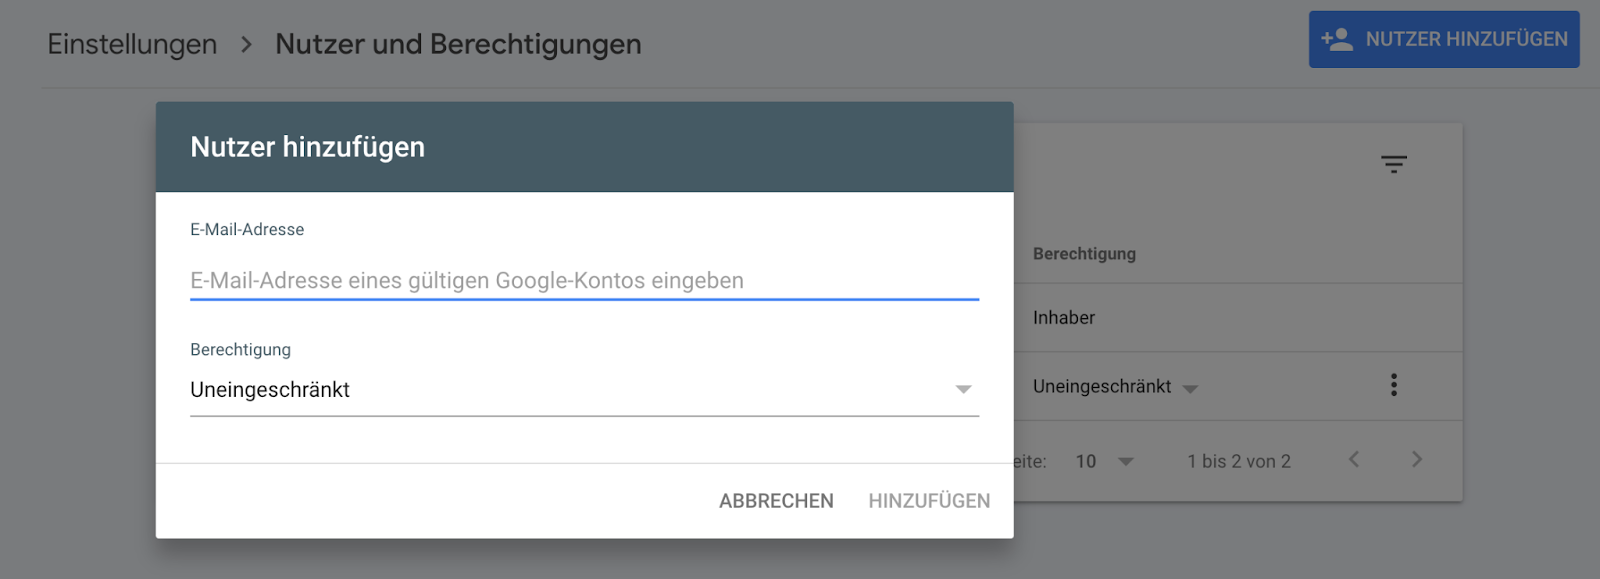Open Einstellungen breadcrumb link

[132, 44]
